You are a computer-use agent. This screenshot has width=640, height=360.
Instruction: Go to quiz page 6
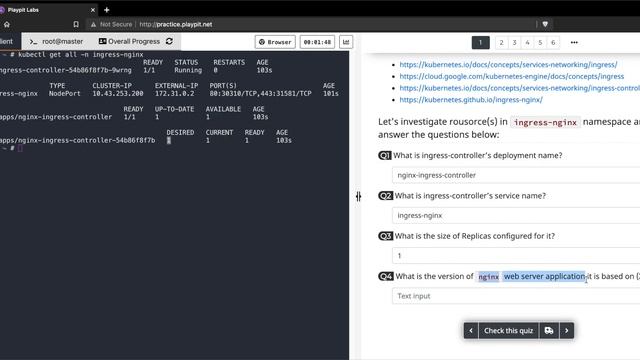(553, 42)
